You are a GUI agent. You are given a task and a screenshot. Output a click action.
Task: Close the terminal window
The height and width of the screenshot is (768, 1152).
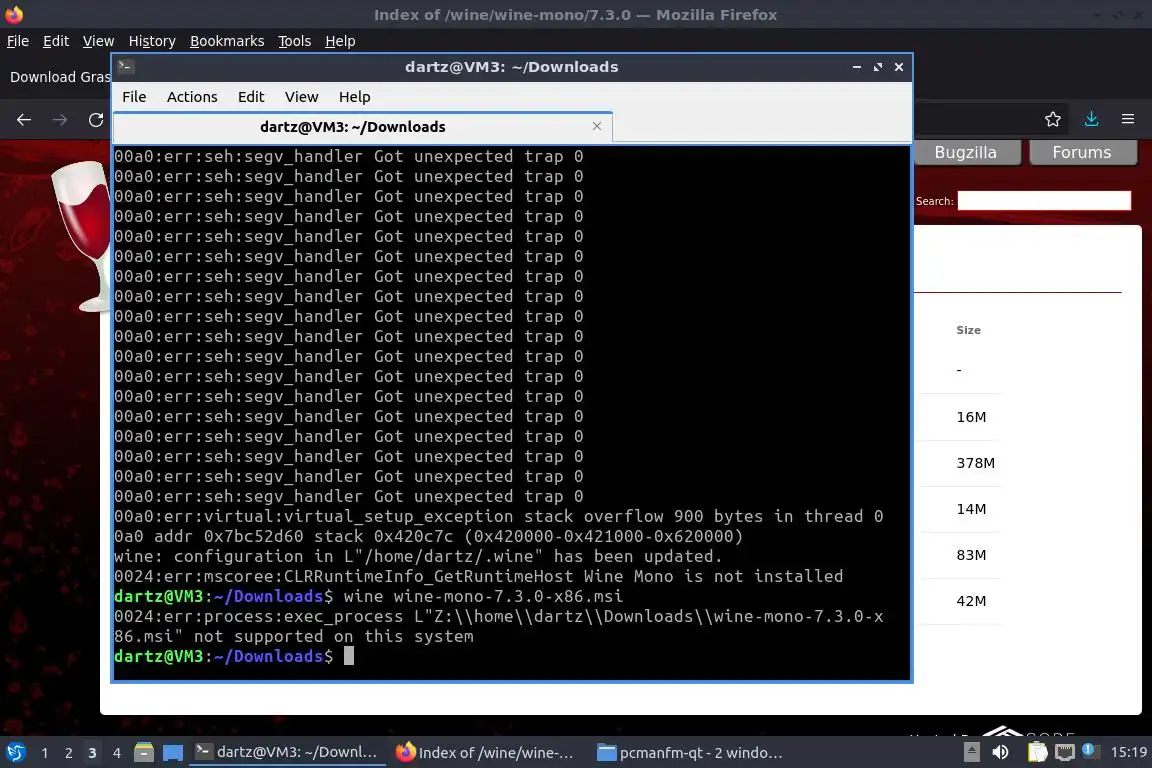click(899, 67)
